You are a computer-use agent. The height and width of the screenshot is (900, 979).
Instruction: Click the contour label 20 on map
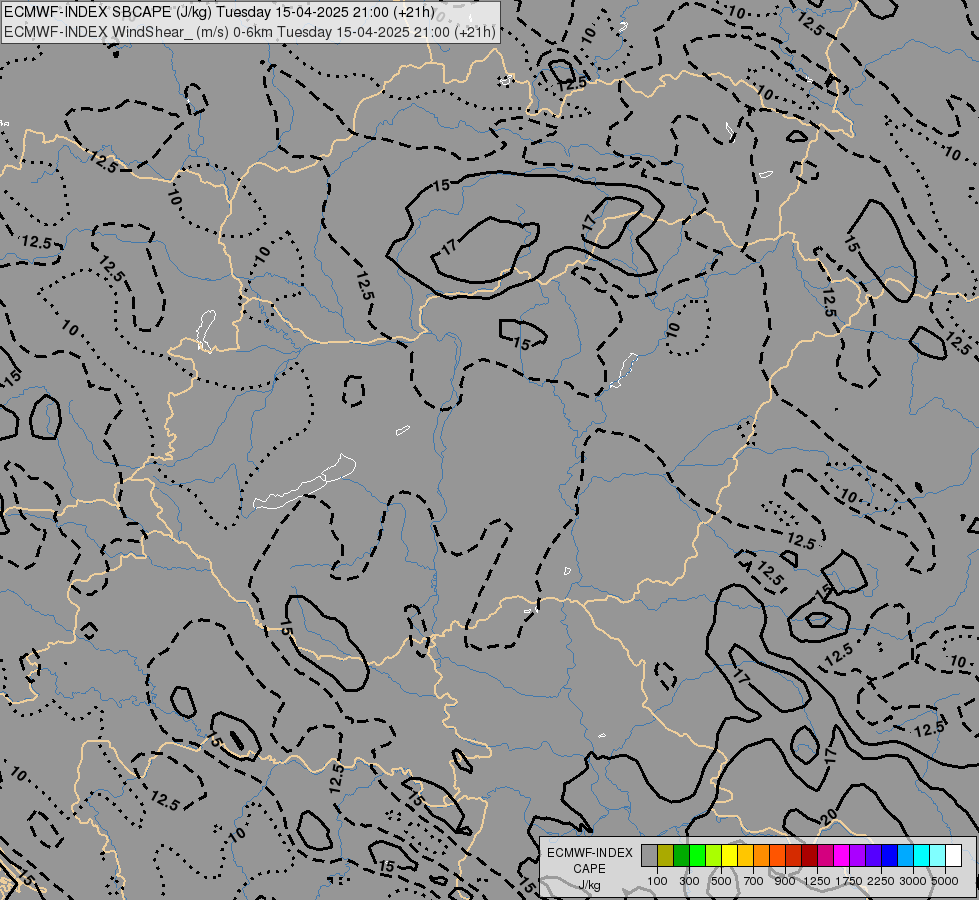point(829,816)
